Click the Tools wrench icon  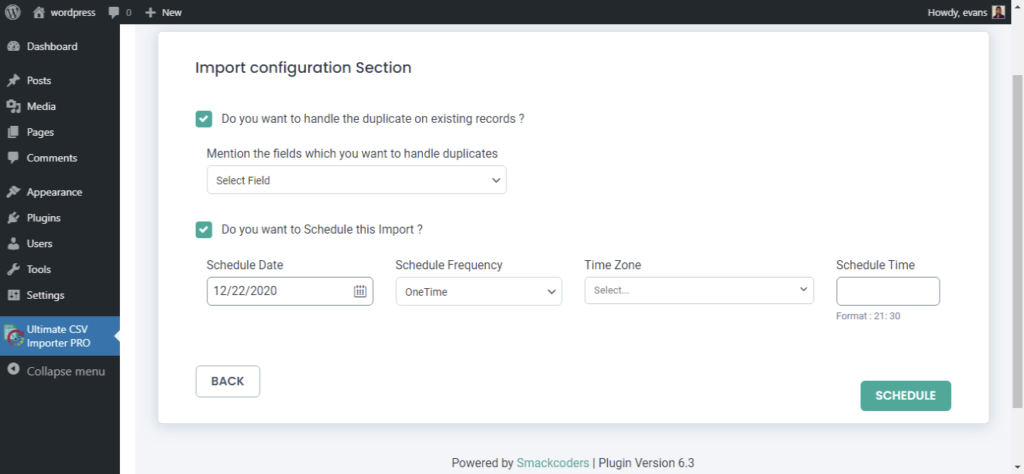(x=13, y=269)
